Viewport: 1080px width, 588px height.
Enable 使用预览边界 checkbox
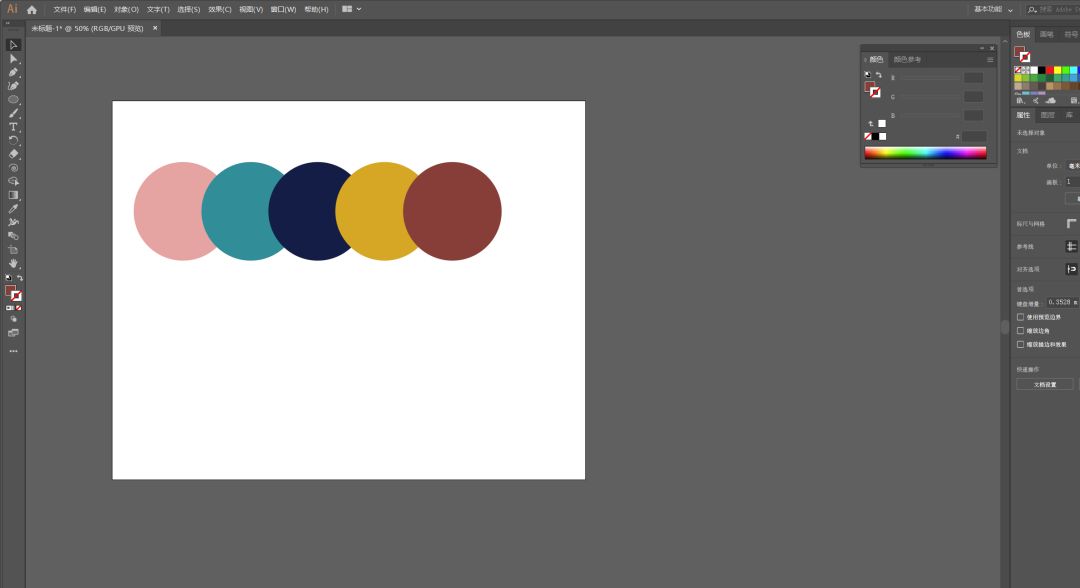1020,317
